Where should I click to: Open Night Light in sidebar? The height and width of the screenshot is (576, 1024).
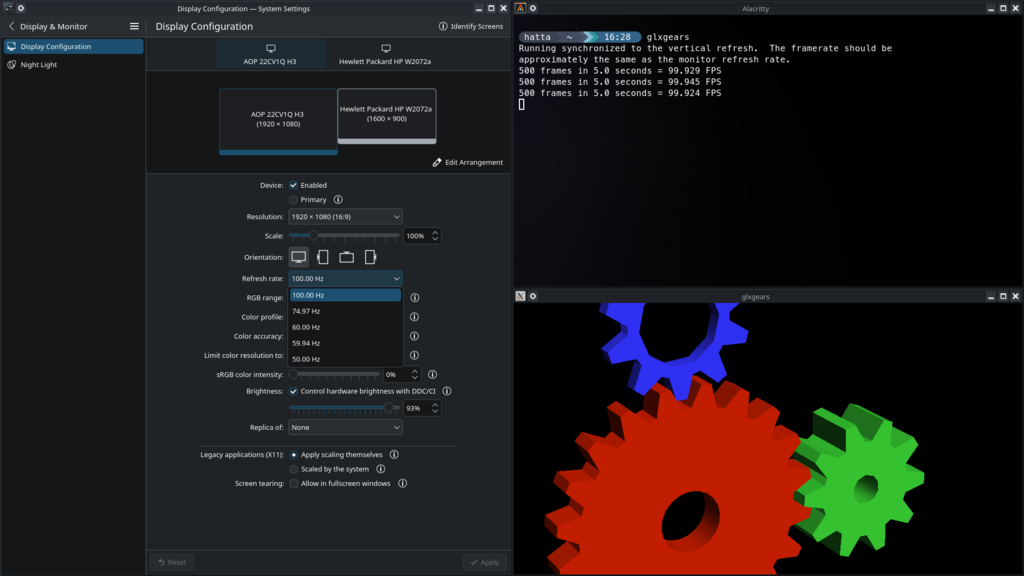point(73,65)
